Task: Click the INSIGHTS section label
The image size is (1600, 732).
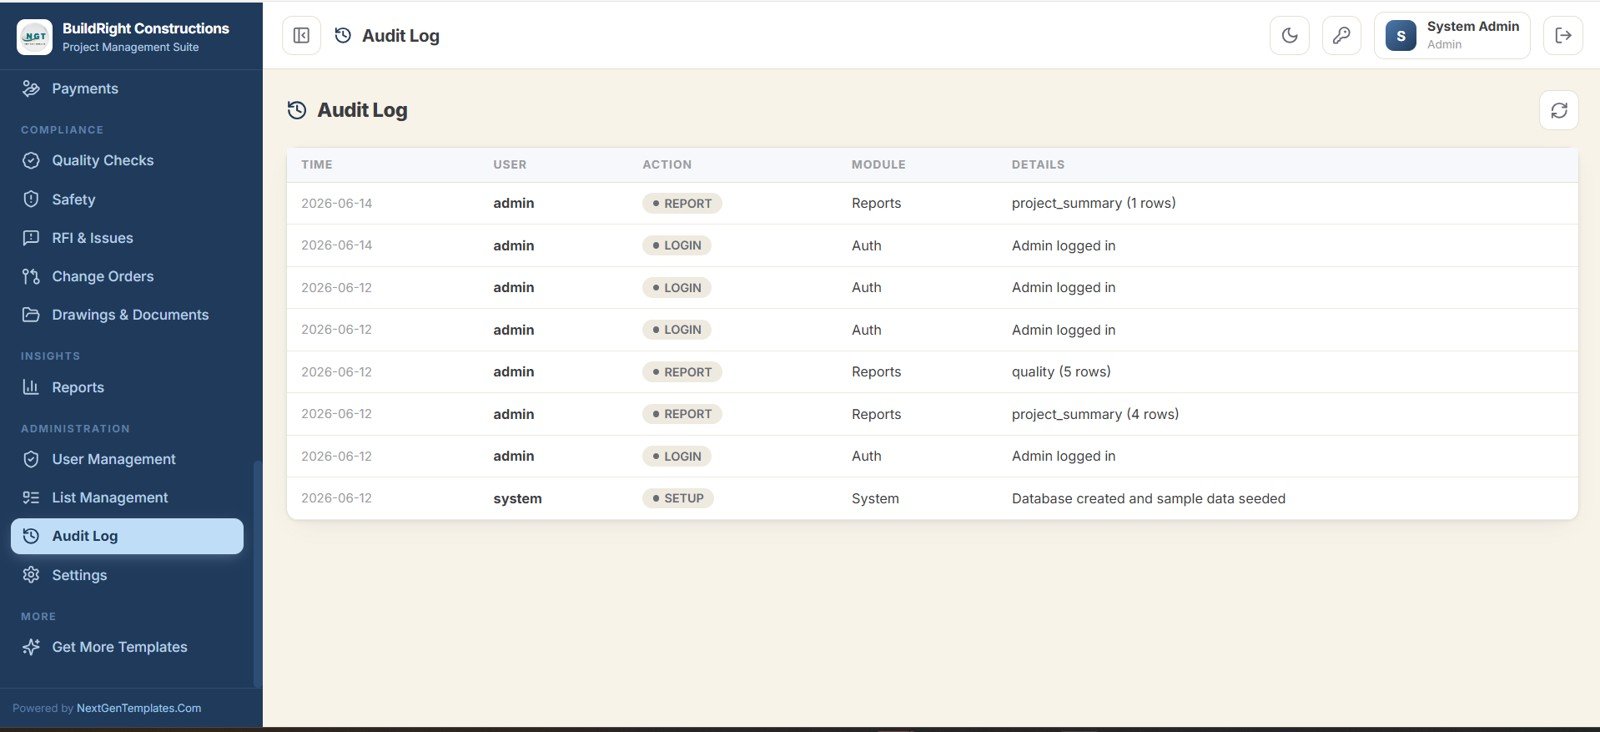Action: coord(50,356)
